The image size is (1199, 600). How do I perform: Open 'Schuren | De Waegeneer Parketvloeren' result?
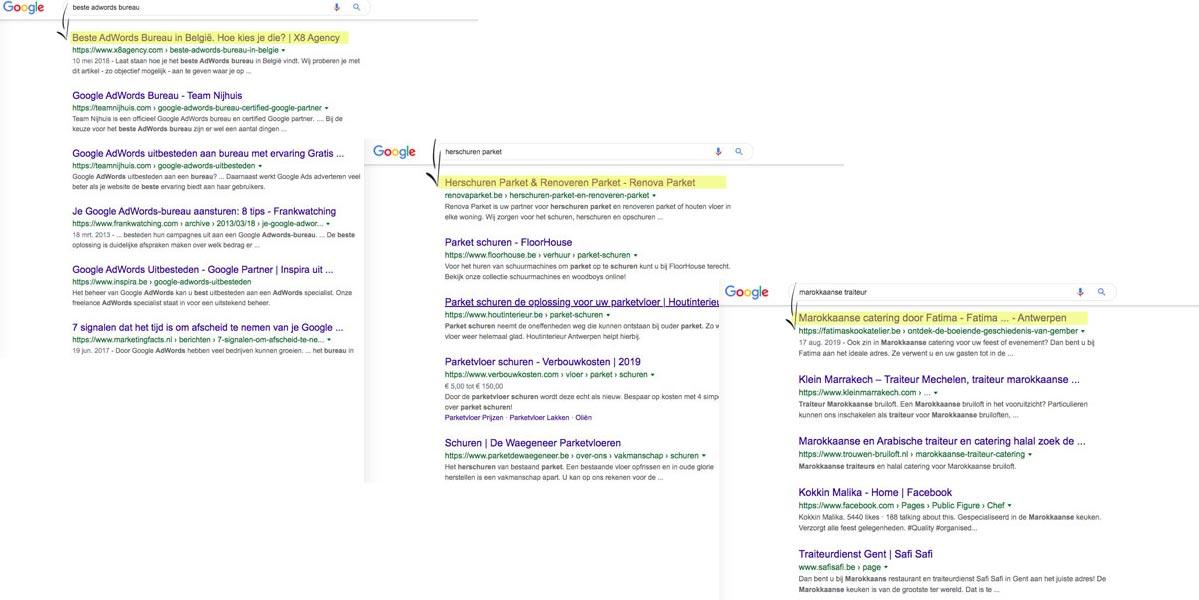click(x=532, y=443)
